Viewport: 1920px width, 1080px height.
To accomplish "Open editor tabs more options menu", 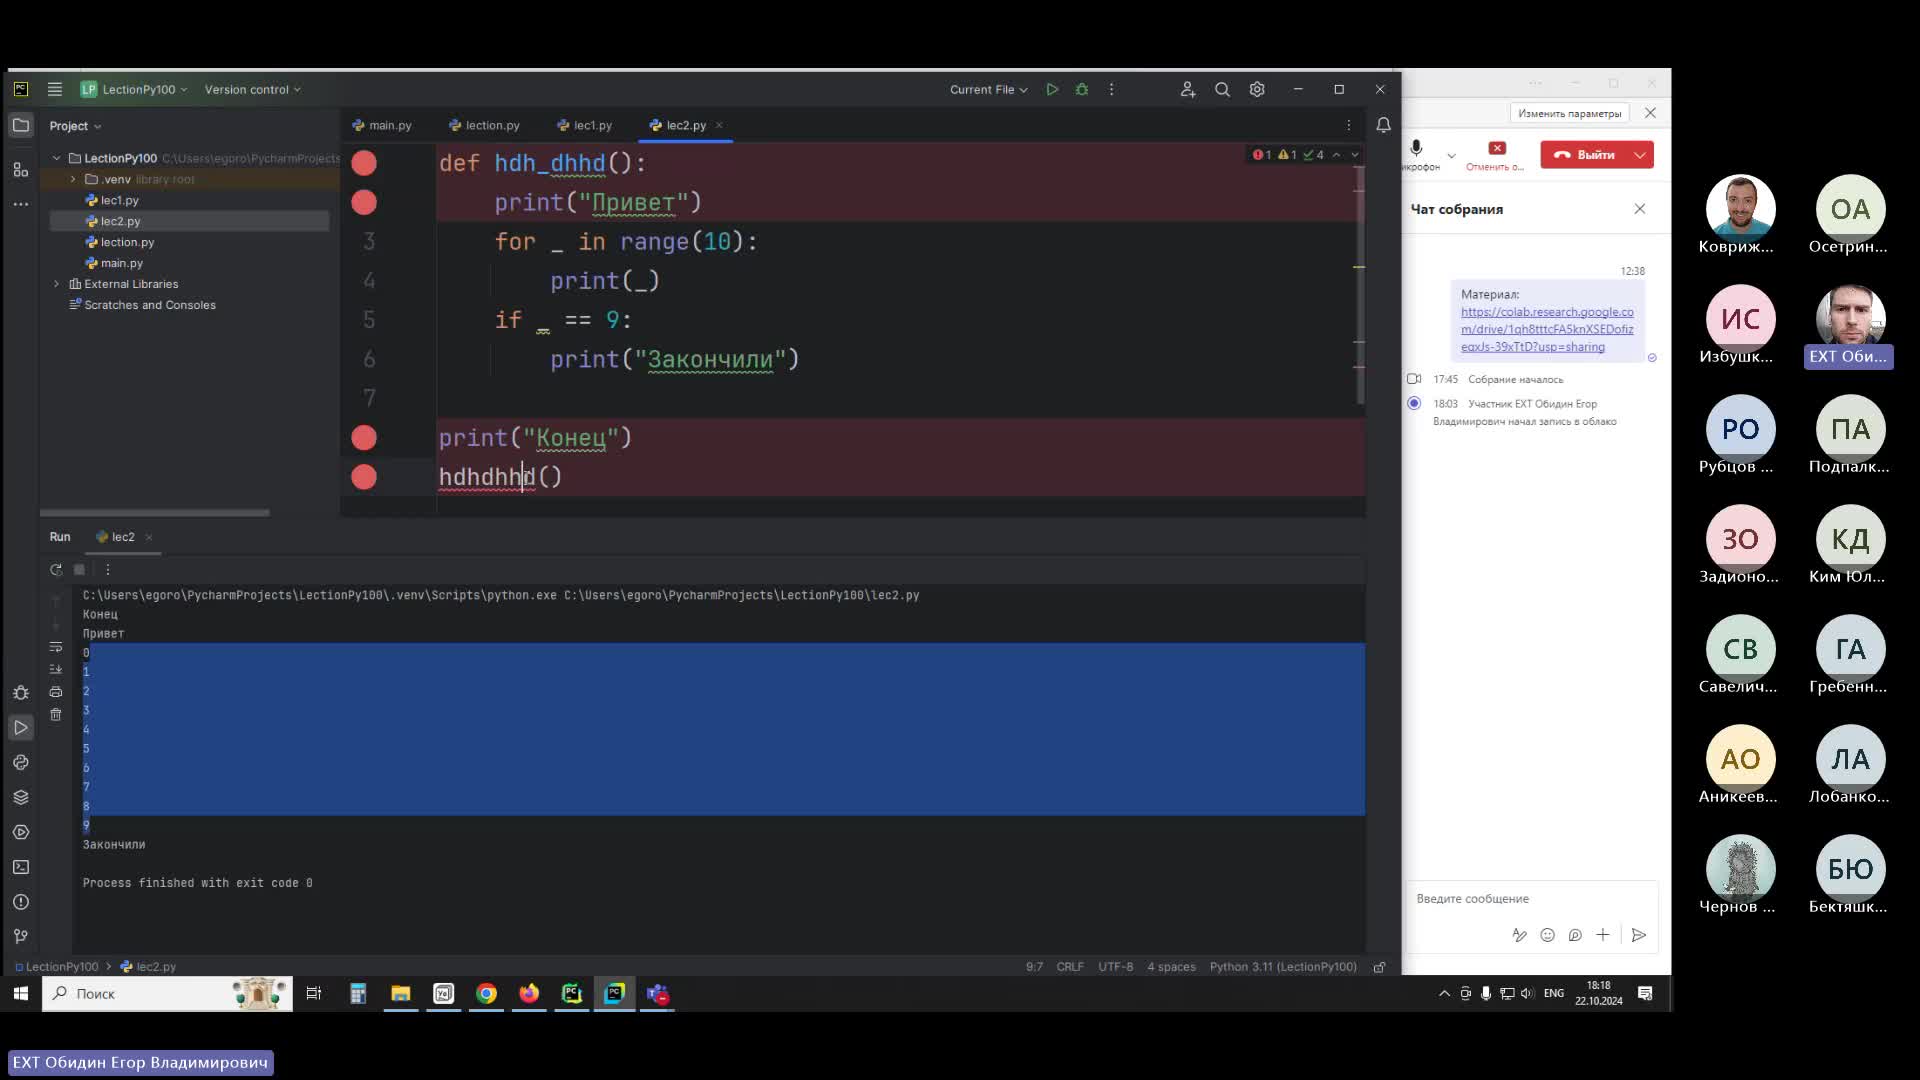I will [x=1348, y=125].
